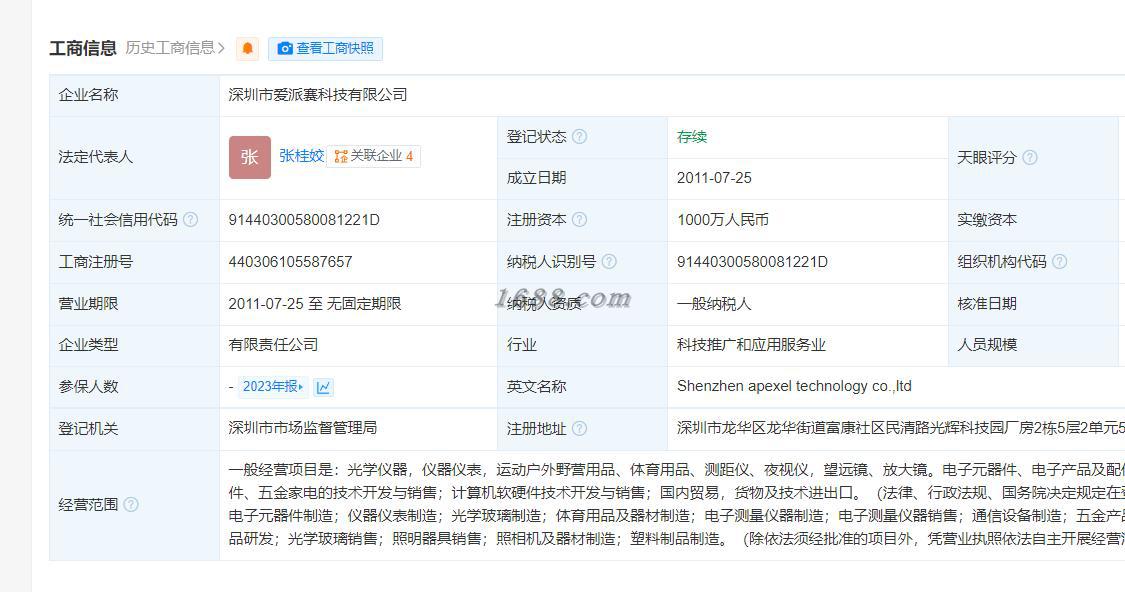Select taxpayer ID value in 纳税人识别号 row

pyautogui.click(x=752, y=261)
